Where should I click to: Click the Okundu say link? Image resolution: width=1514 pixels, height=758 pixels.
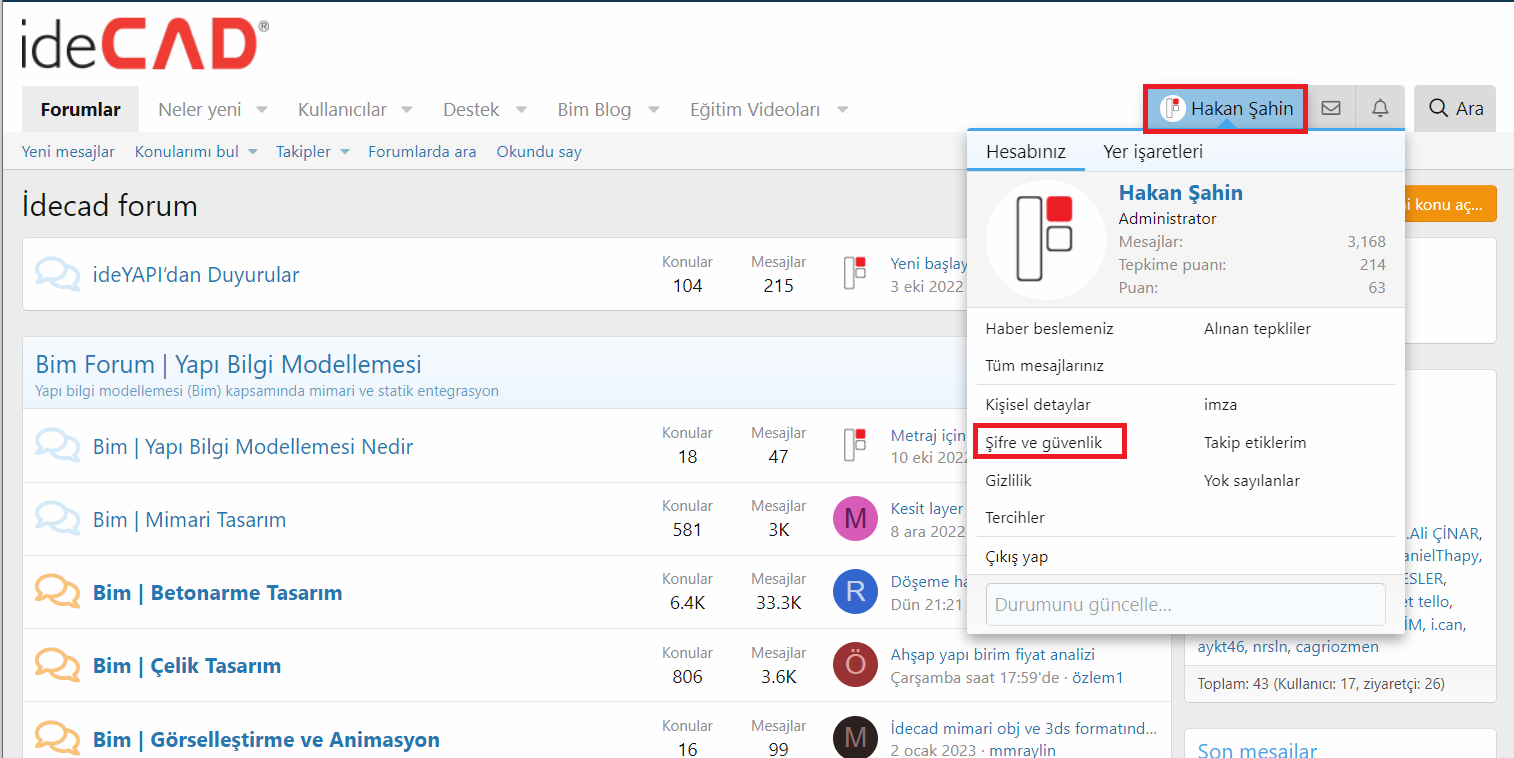539,152
